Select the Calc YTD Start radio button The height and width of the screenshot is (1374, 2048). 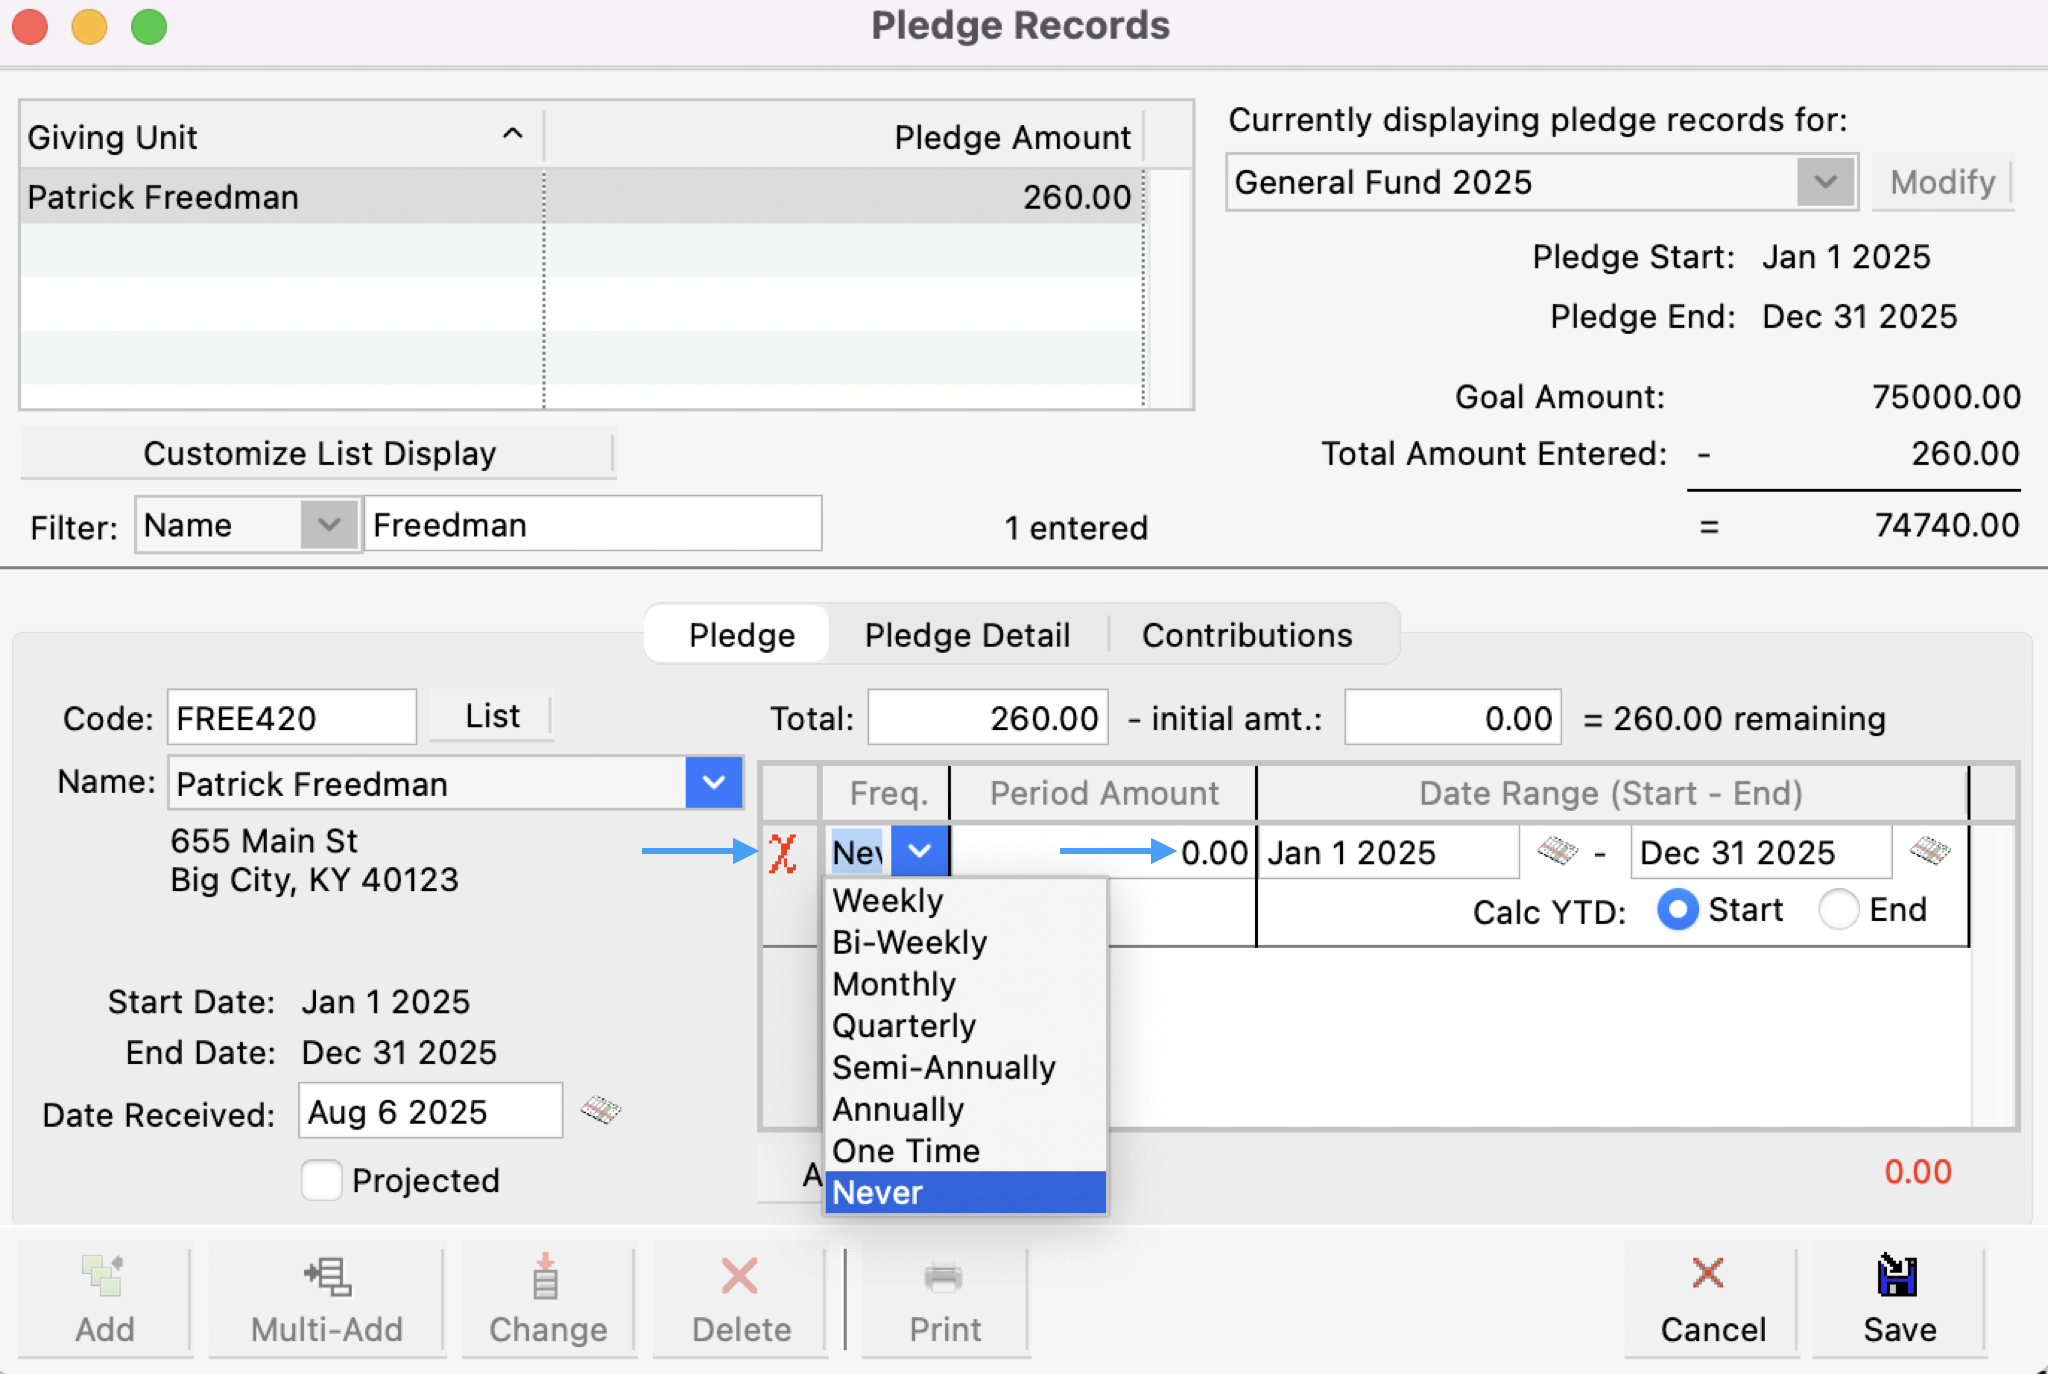(1676, 910)
